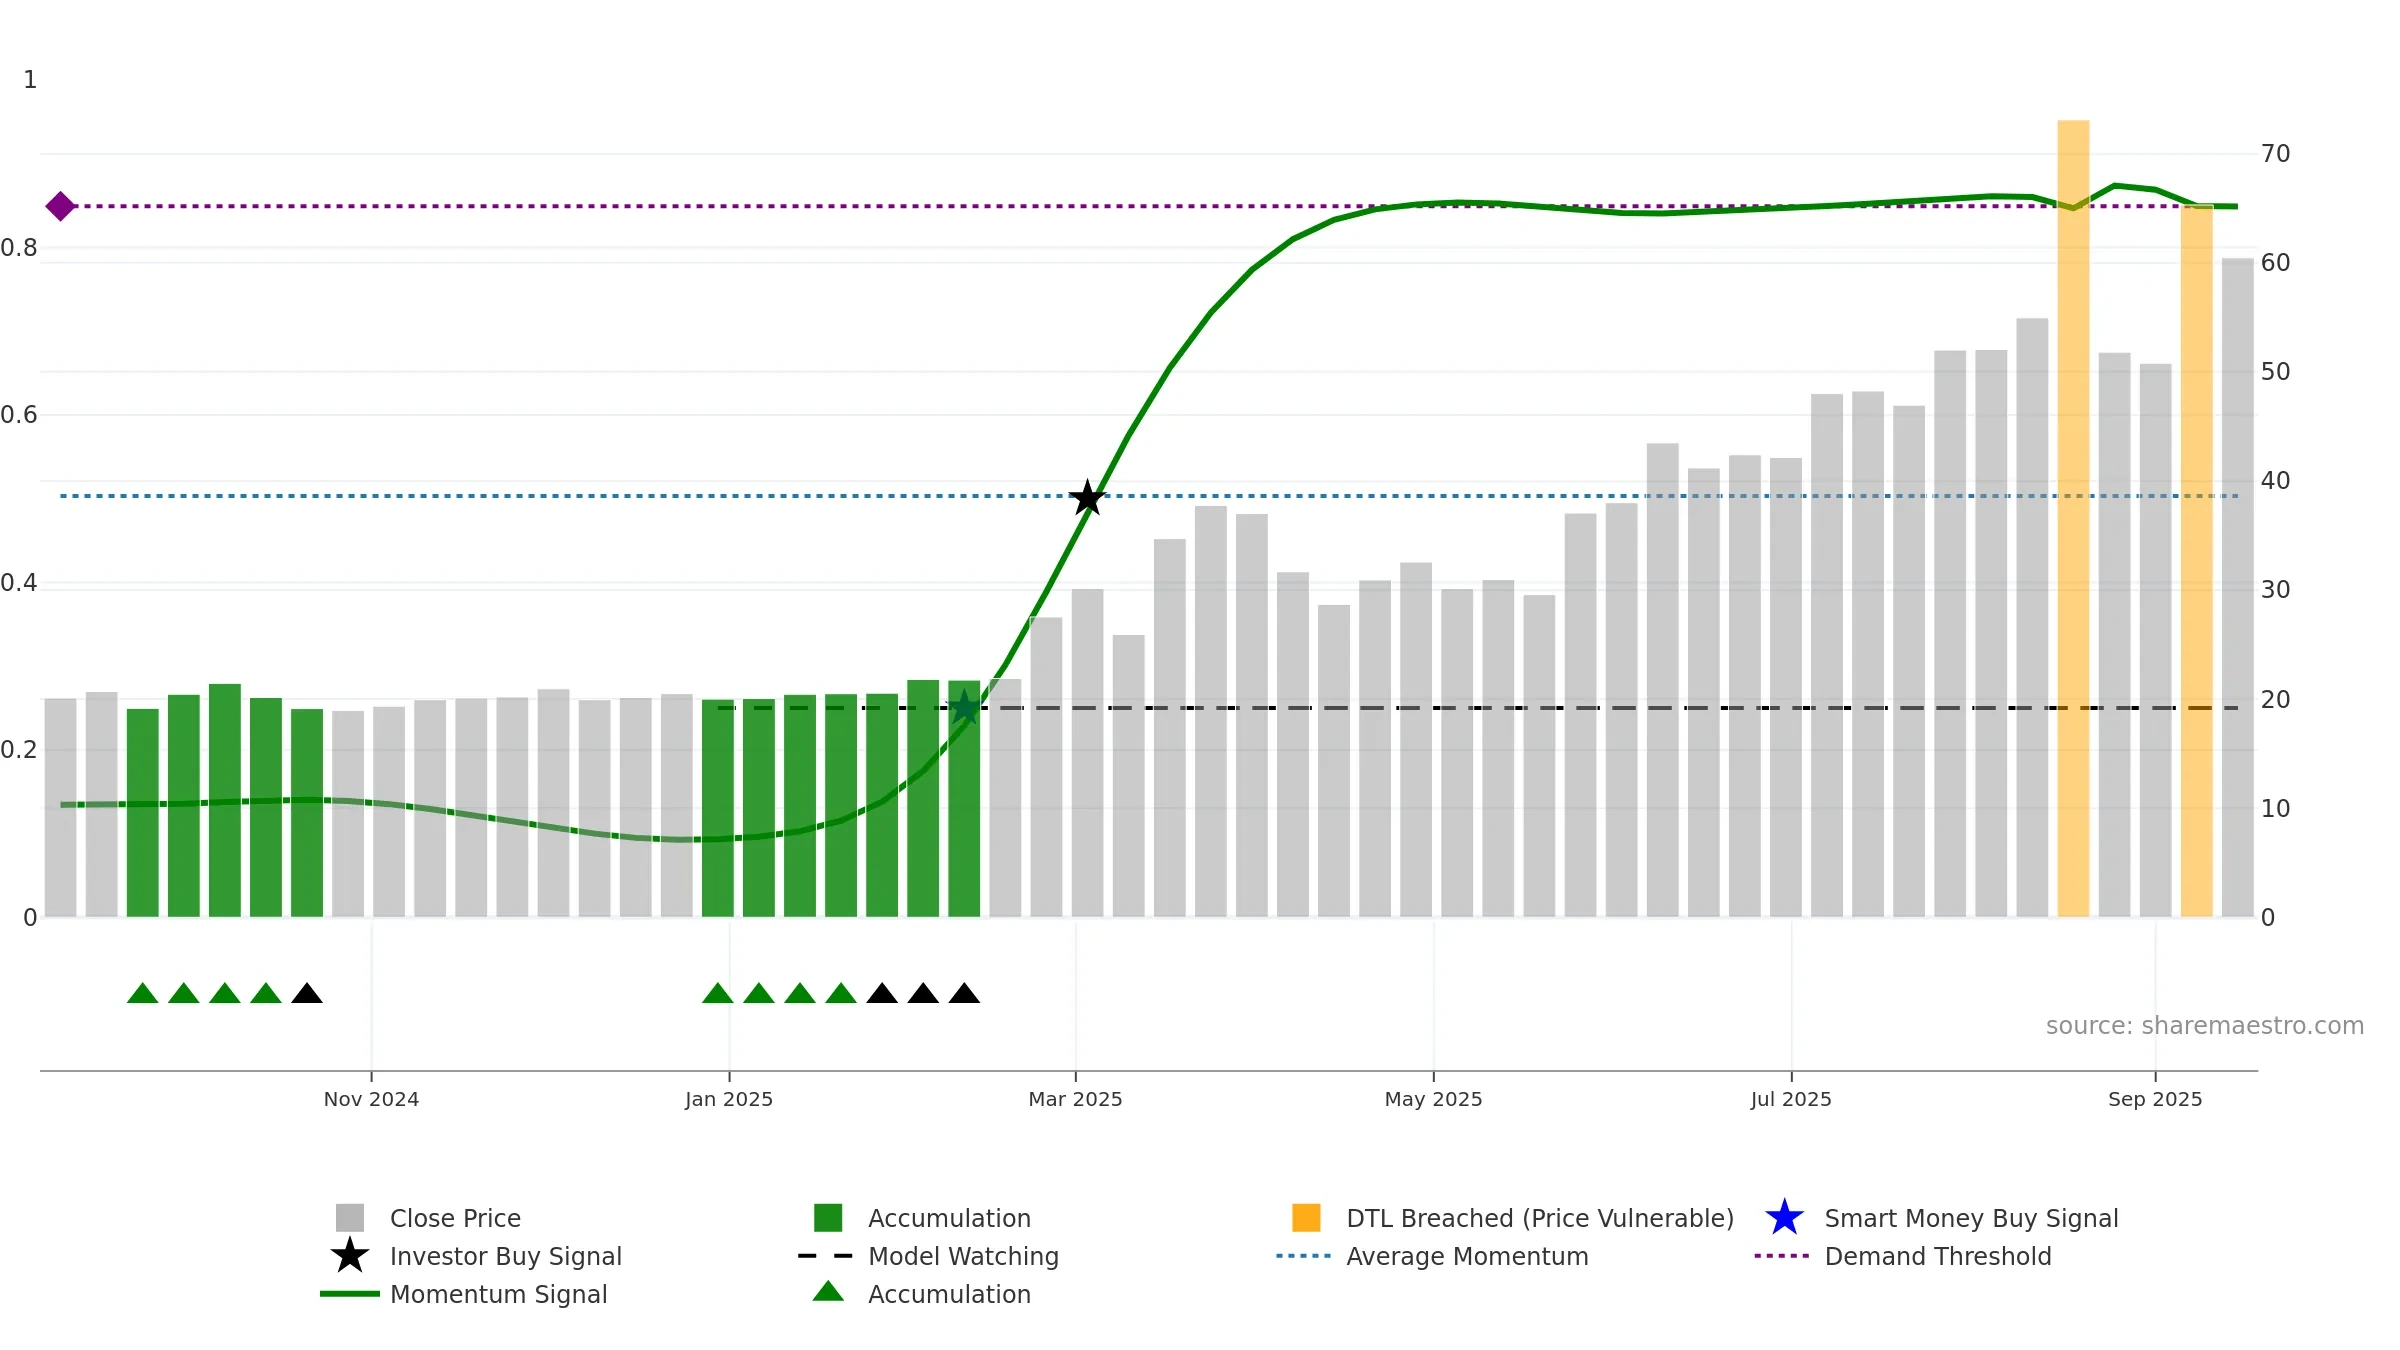Click the last gray close price bar

tap(2237, 590)
